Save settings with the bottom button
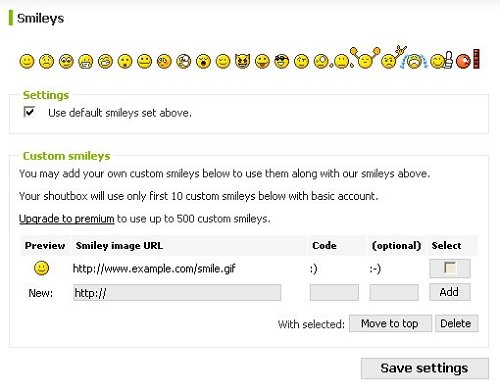The height and width of the screenshot is (392, 500). coord(425,368)
